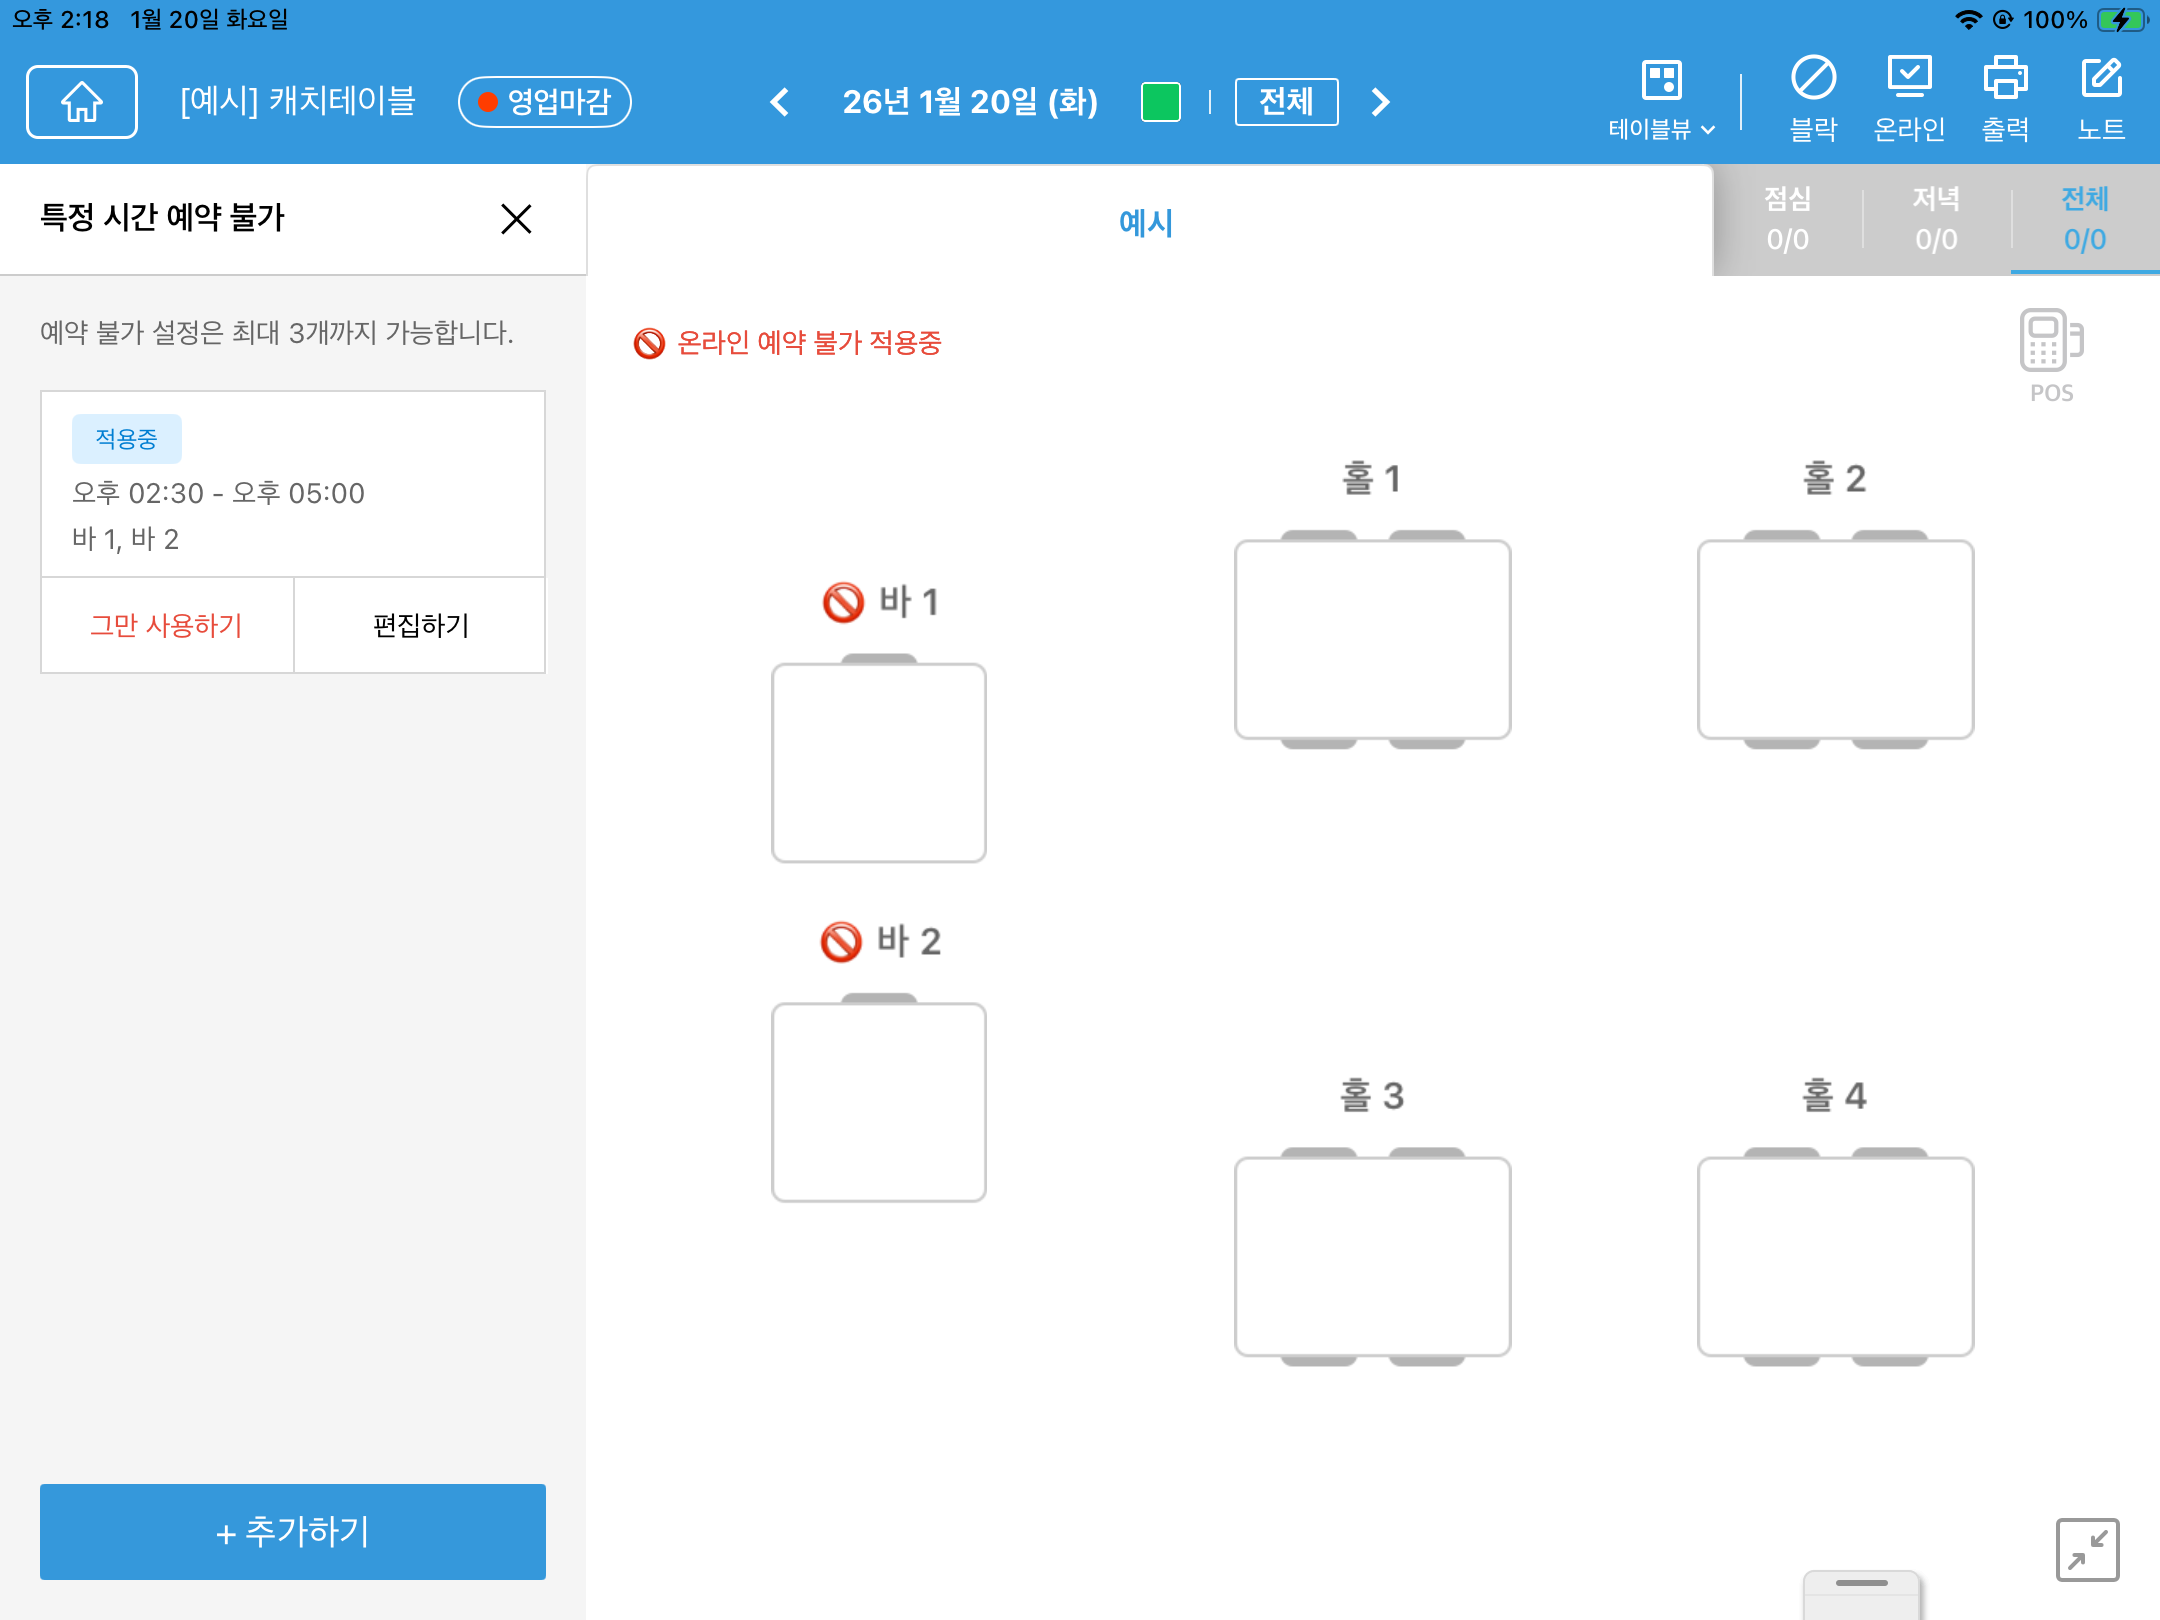Stop using rule via 그만 사용하기

tap(167, 625)
